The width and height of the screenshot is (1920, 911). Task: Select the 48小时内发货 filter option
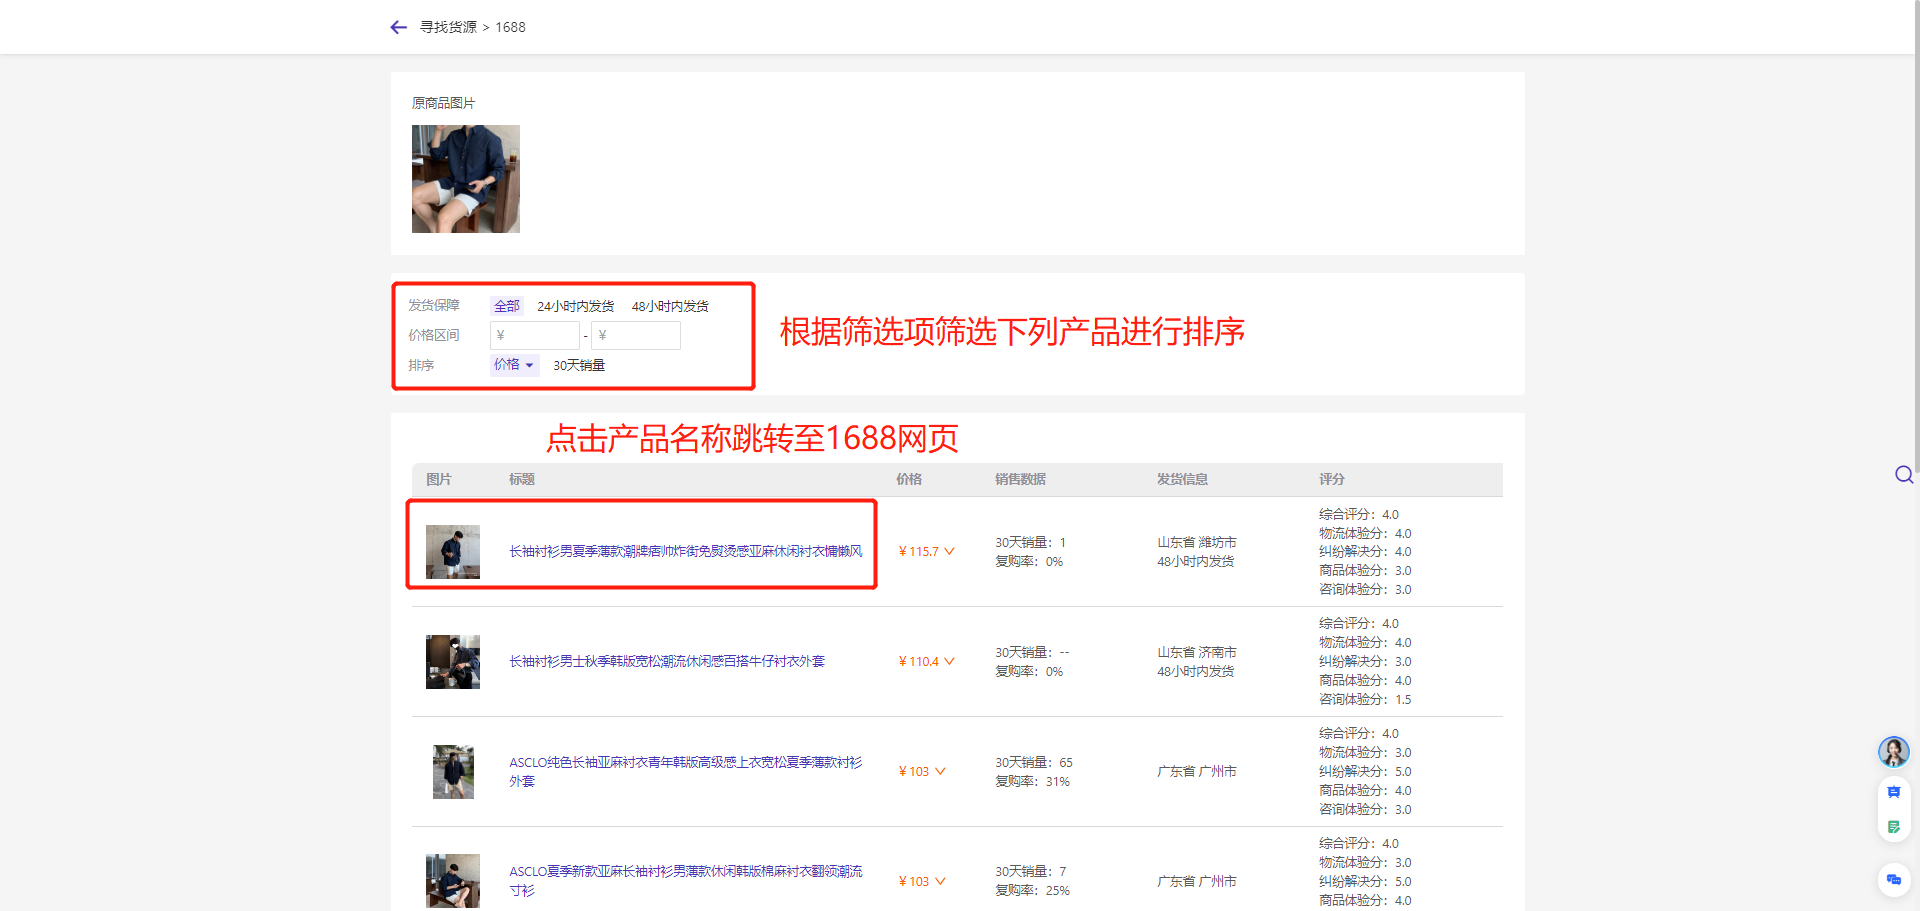[669, 306]
